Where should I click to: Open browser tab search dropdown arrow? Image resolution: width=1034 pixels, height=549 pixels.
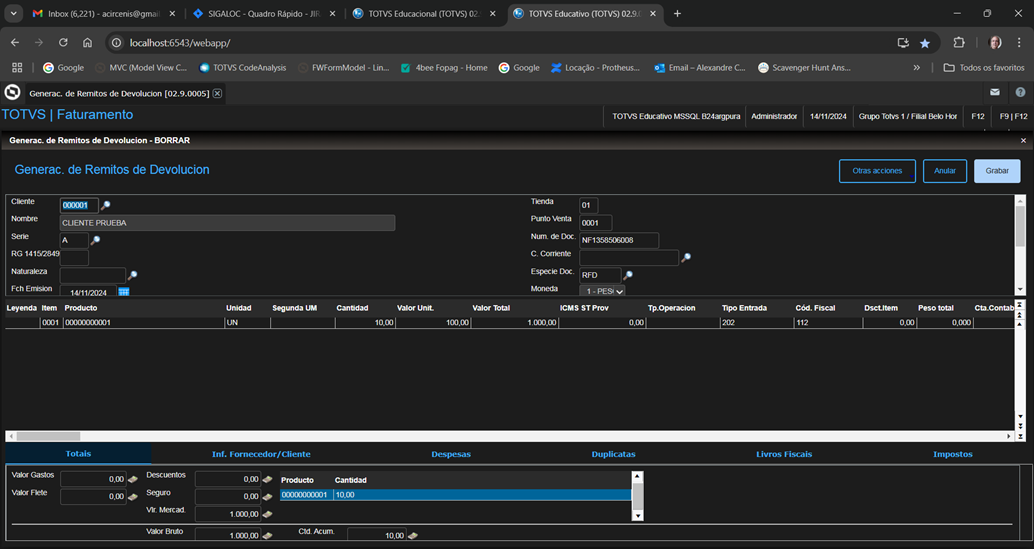coord(14,14)
